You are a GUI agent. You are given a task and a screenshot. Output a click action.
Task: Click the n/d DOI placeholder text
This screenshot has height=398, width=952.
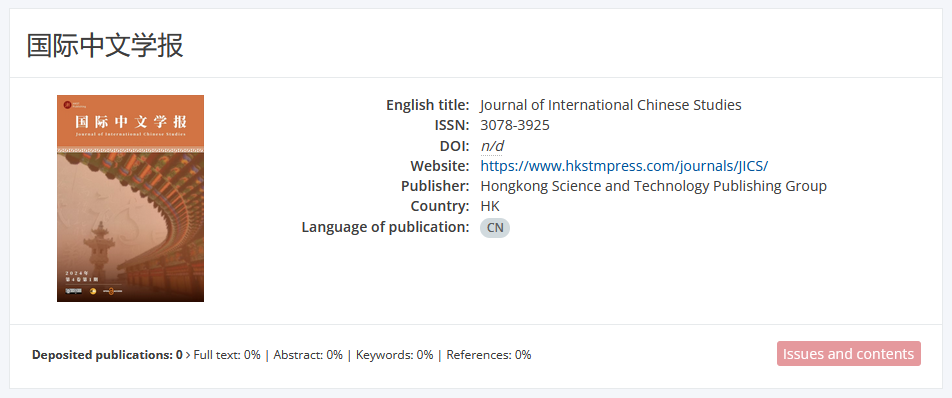click(492, 146)
